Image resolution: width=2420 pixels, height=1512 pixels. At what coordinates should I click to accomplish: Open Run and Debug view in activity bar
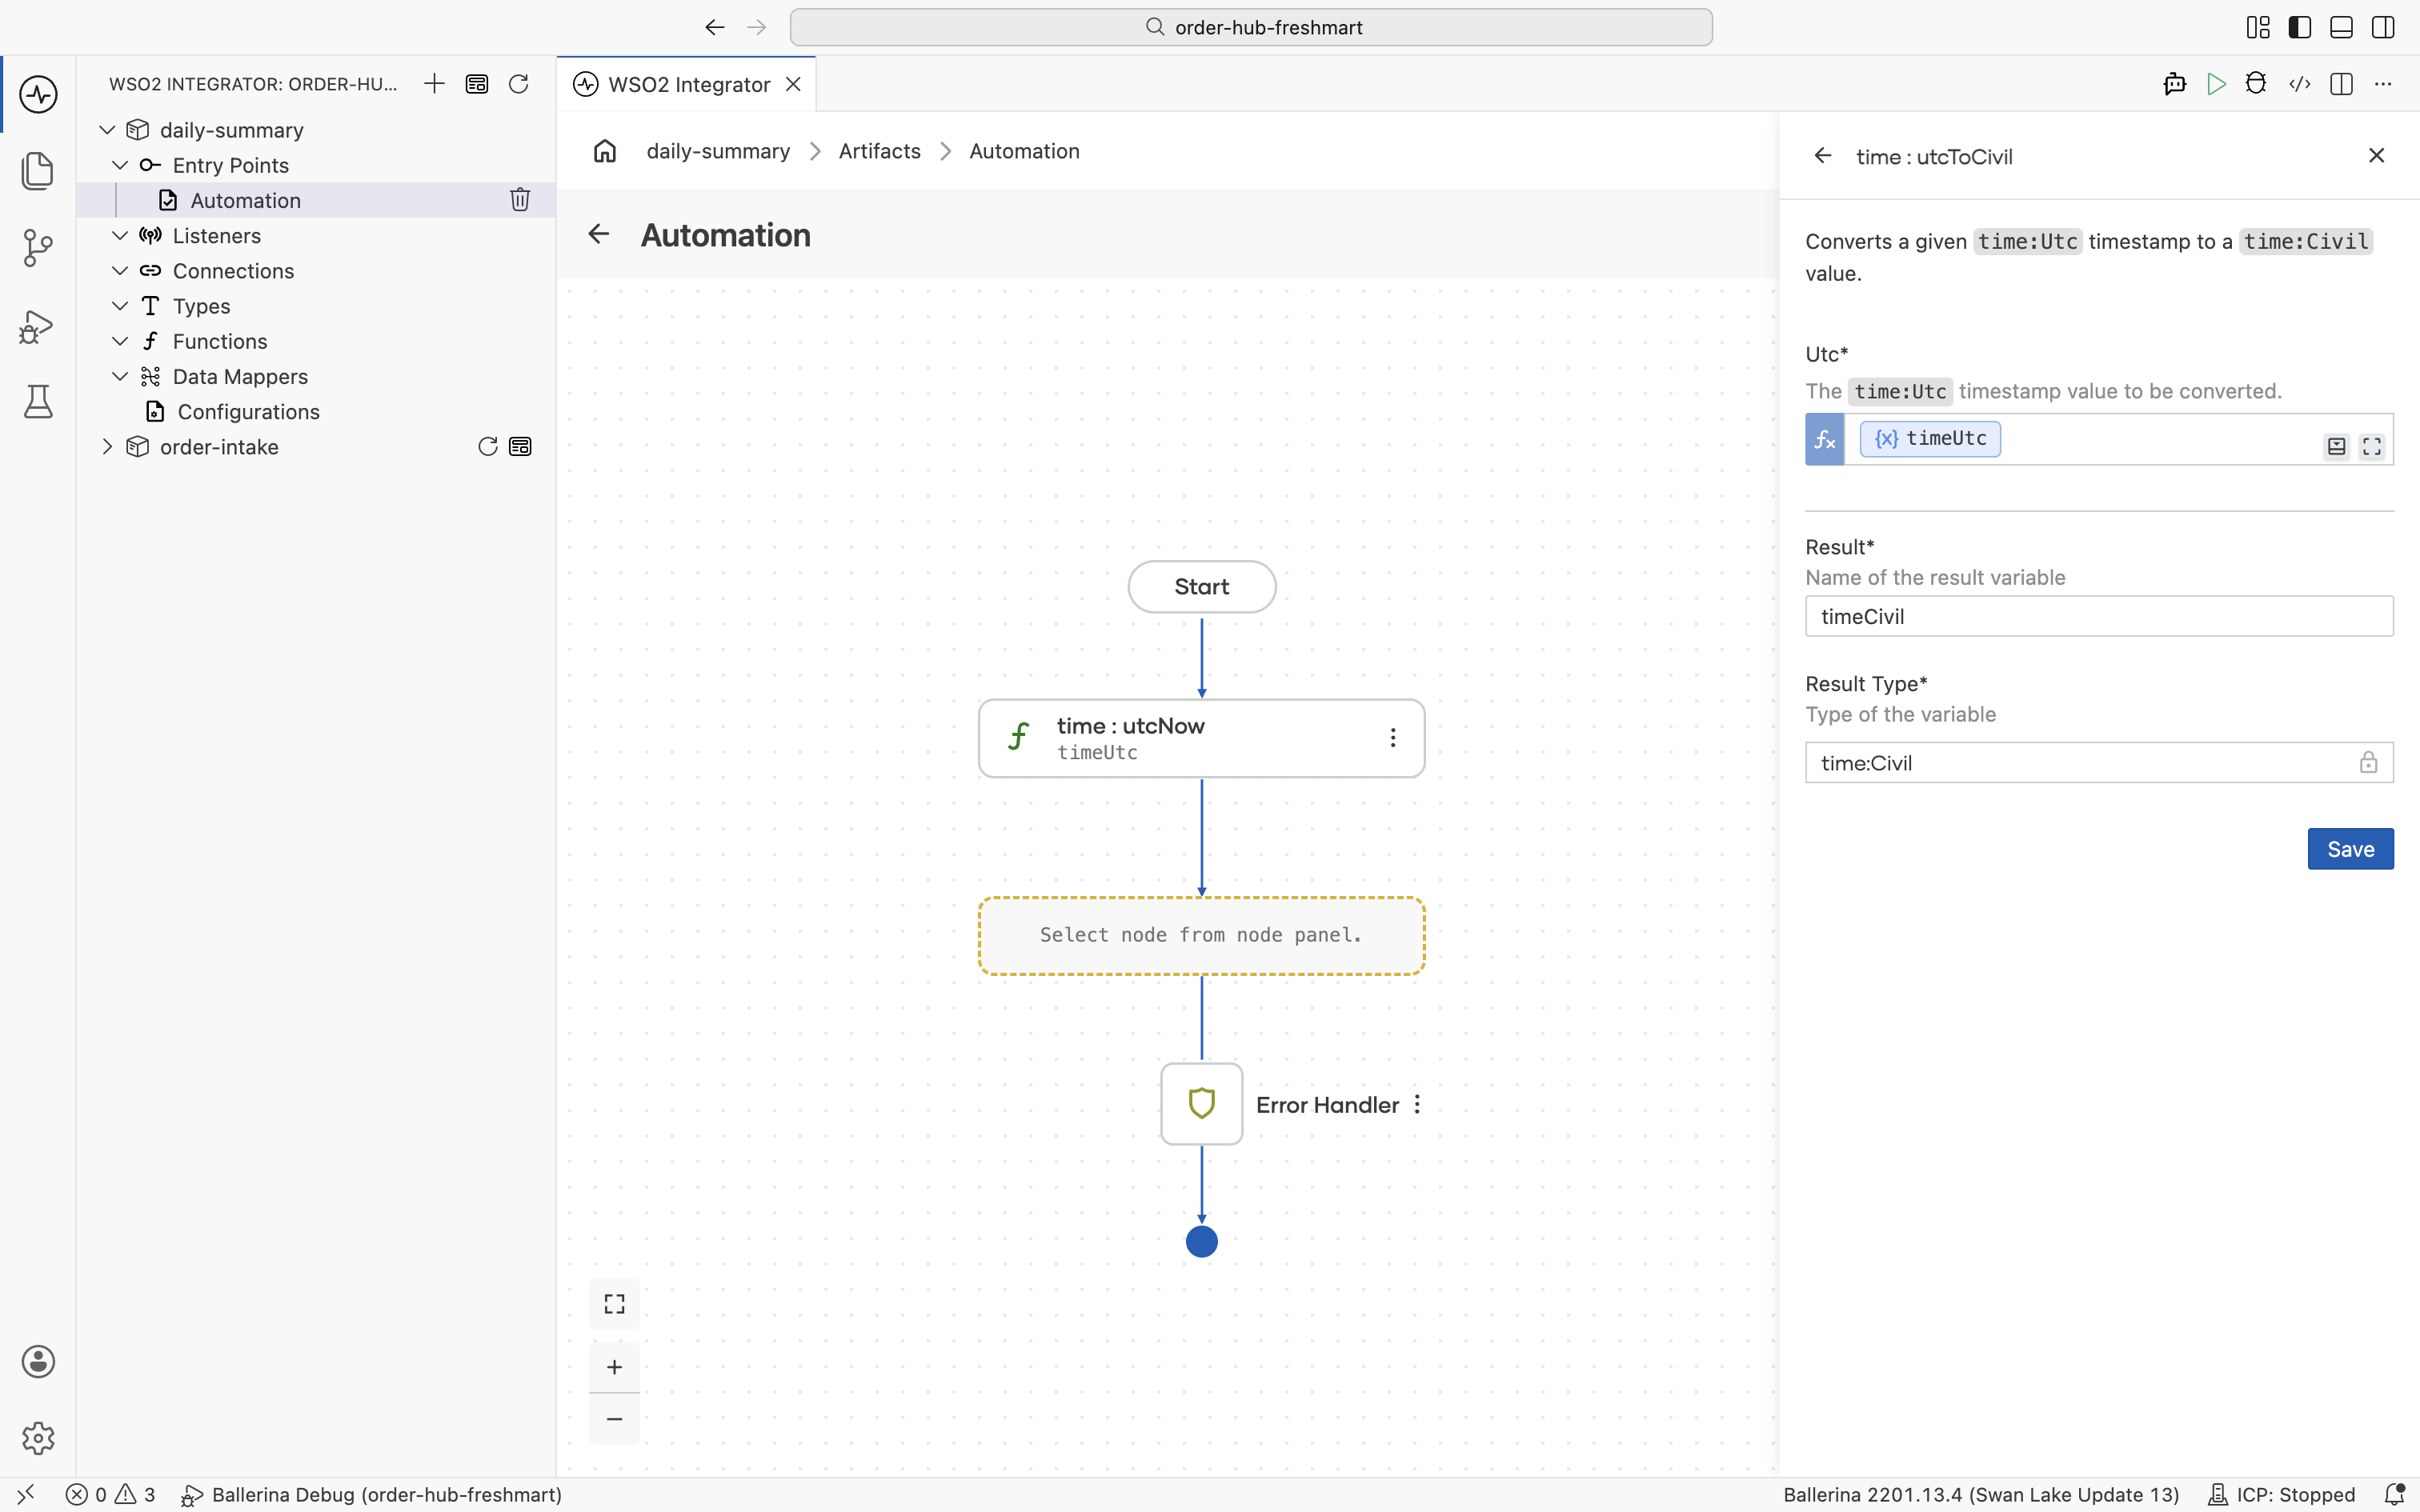point(38,326)
